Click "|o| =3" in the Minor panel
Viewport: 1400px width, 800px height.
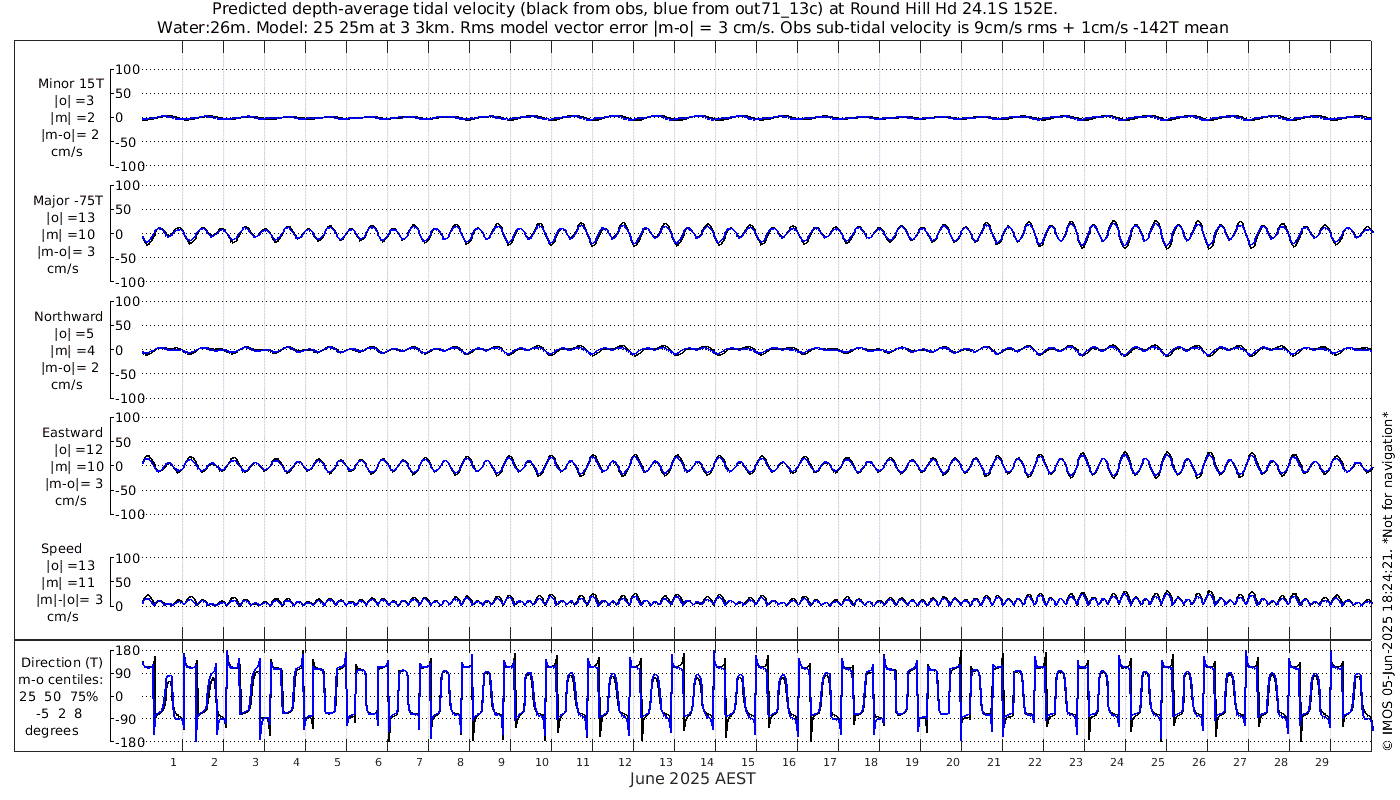[x=73, y=100]
